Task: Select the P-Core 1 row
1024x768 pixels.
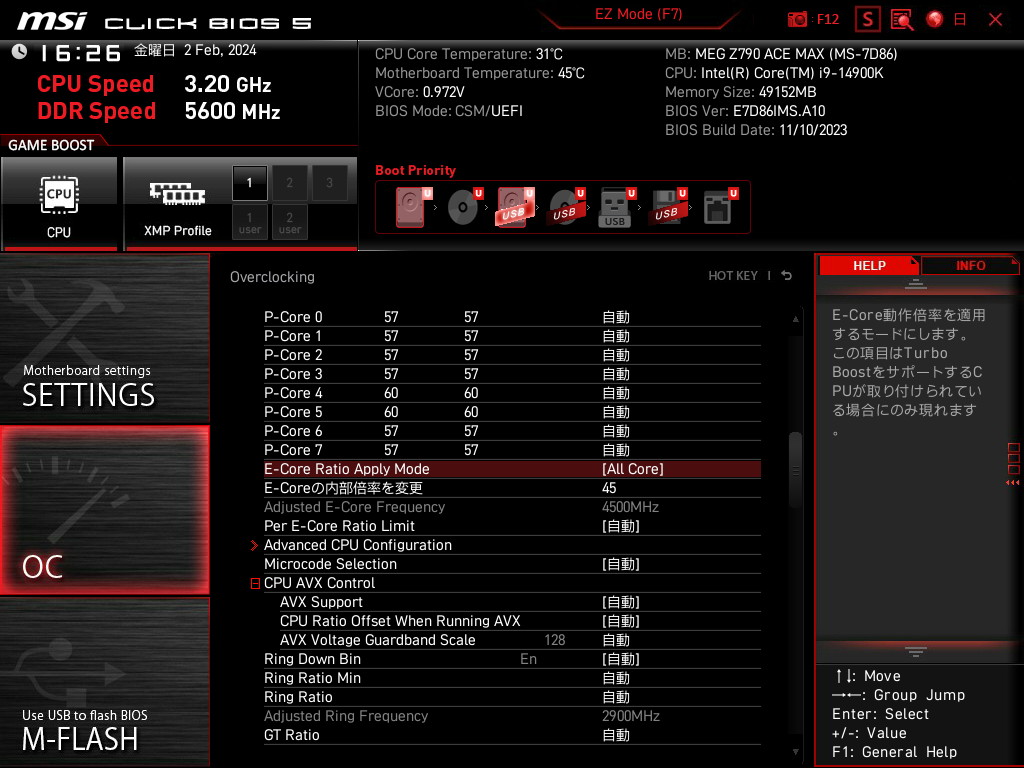Action: (x=512, y=336)
